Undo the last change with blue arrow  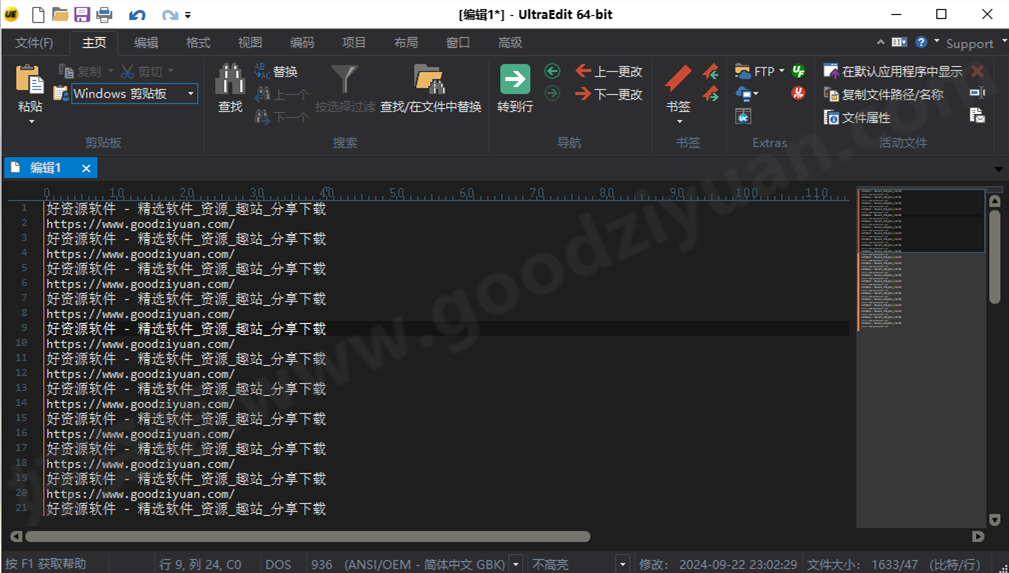(x=137, y=14)
